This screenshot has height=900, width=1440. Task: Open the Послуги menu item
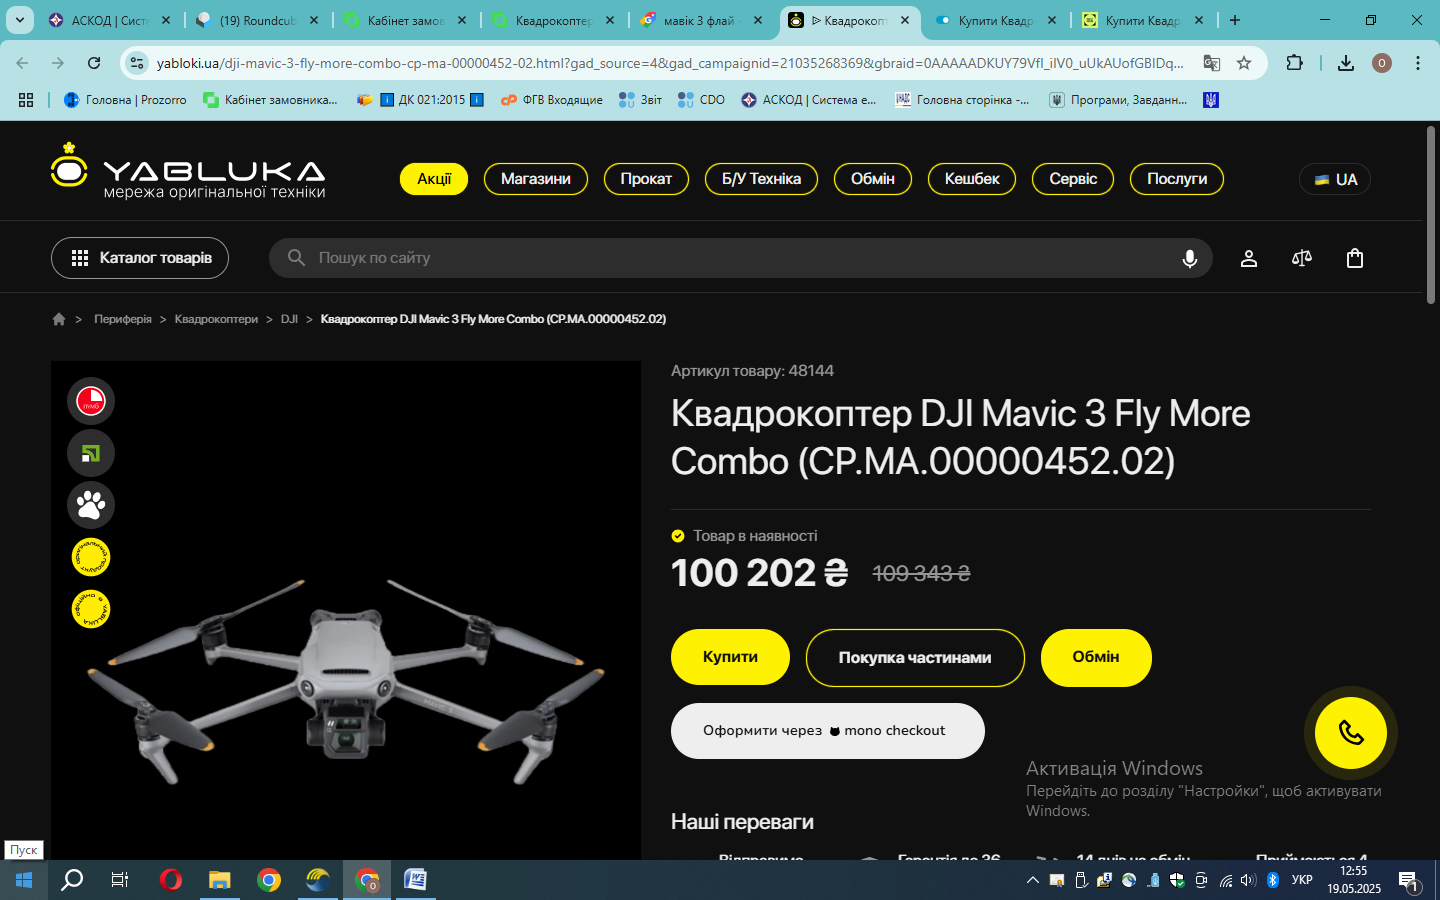pos(1177,179)
